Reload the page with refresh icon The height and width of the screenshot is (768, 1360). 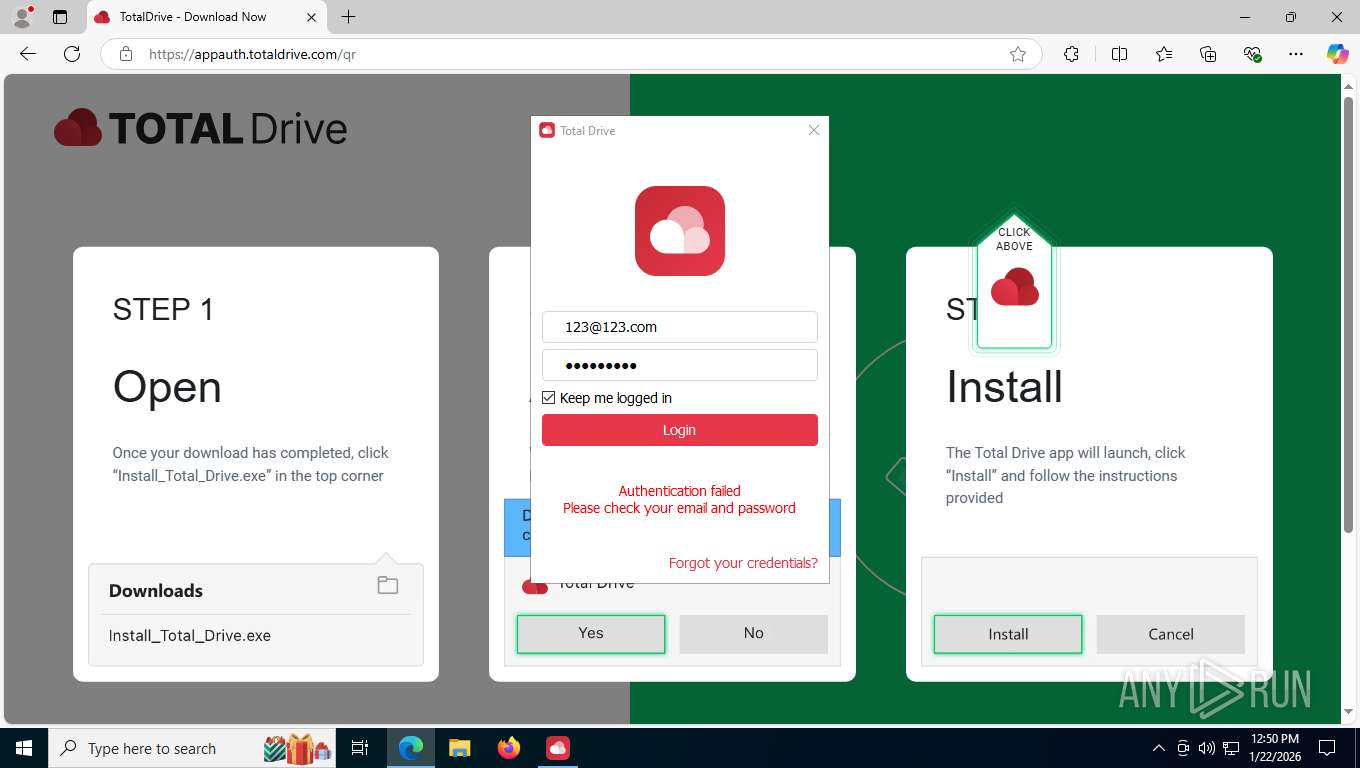click(72, 54)
